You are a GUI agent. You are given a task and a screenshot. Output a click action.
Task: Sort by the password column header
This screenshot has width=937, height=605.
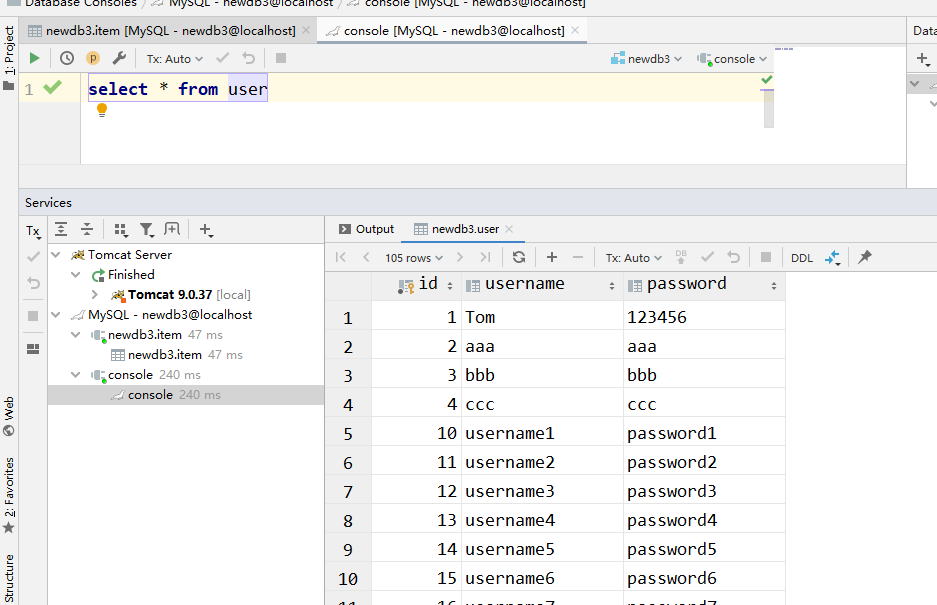coord(704,285)
